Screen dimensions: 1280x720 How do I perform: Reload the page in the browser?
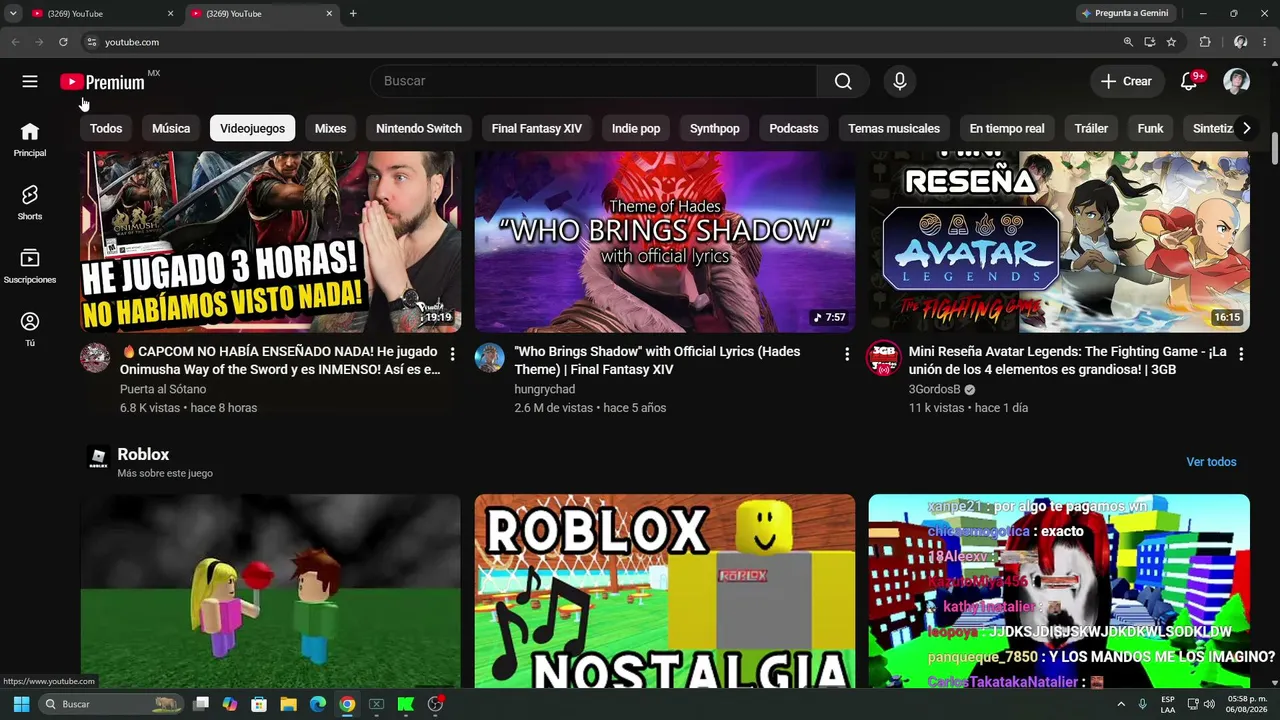[x=63, y=42]
